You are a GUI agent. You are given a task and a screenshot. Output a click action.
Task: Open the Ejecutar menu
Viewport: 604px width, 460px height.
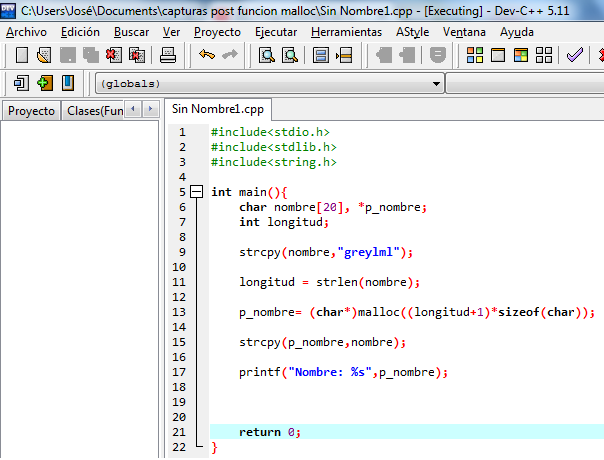276,32
